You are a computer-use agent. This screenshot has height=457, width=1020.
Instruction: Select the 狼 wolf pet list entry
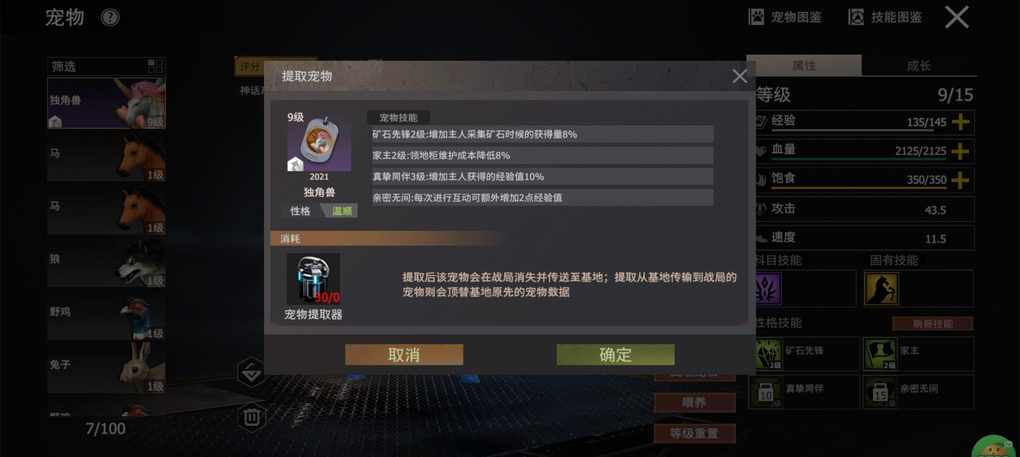point(106,263)
